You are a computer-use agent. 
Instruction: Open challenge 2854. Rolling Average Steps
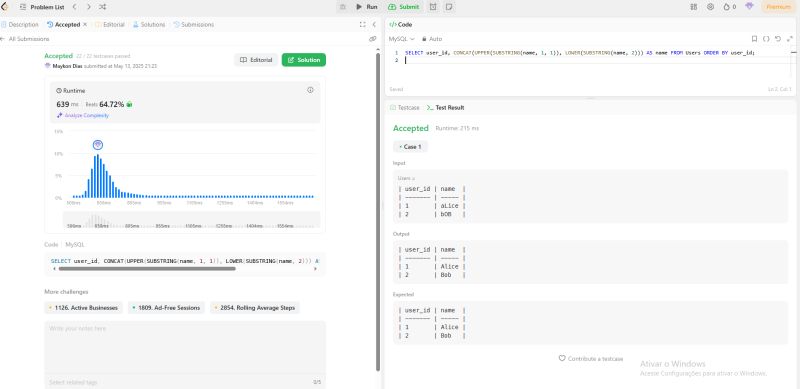point(255,308)
